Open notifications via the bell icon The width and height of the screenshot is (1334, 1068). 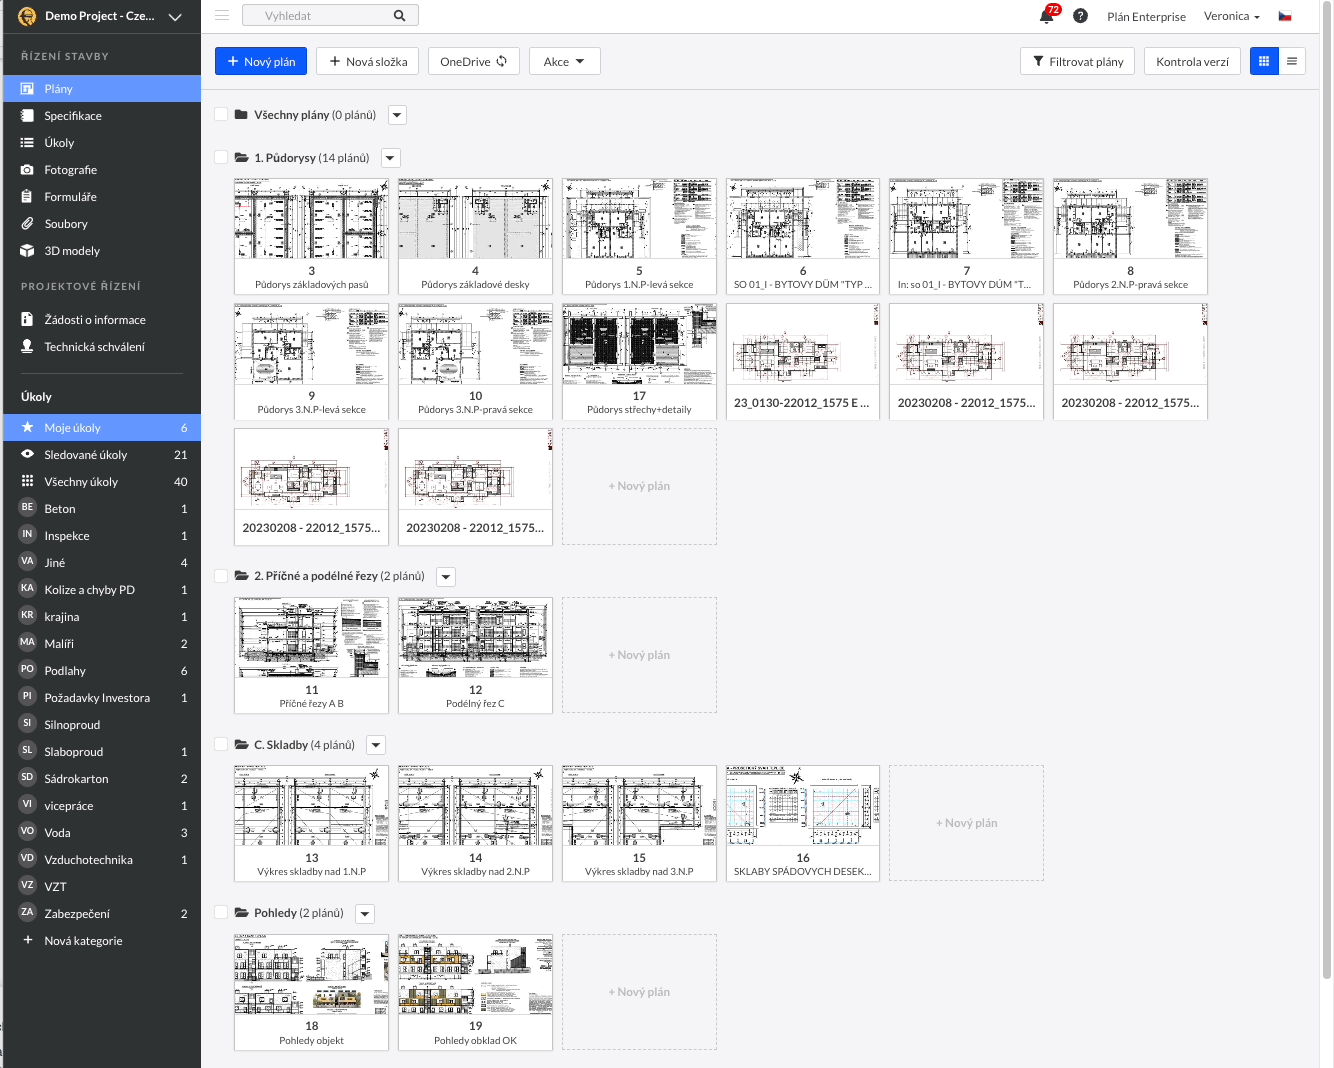pyautogui.click(x=1046, y=16)
